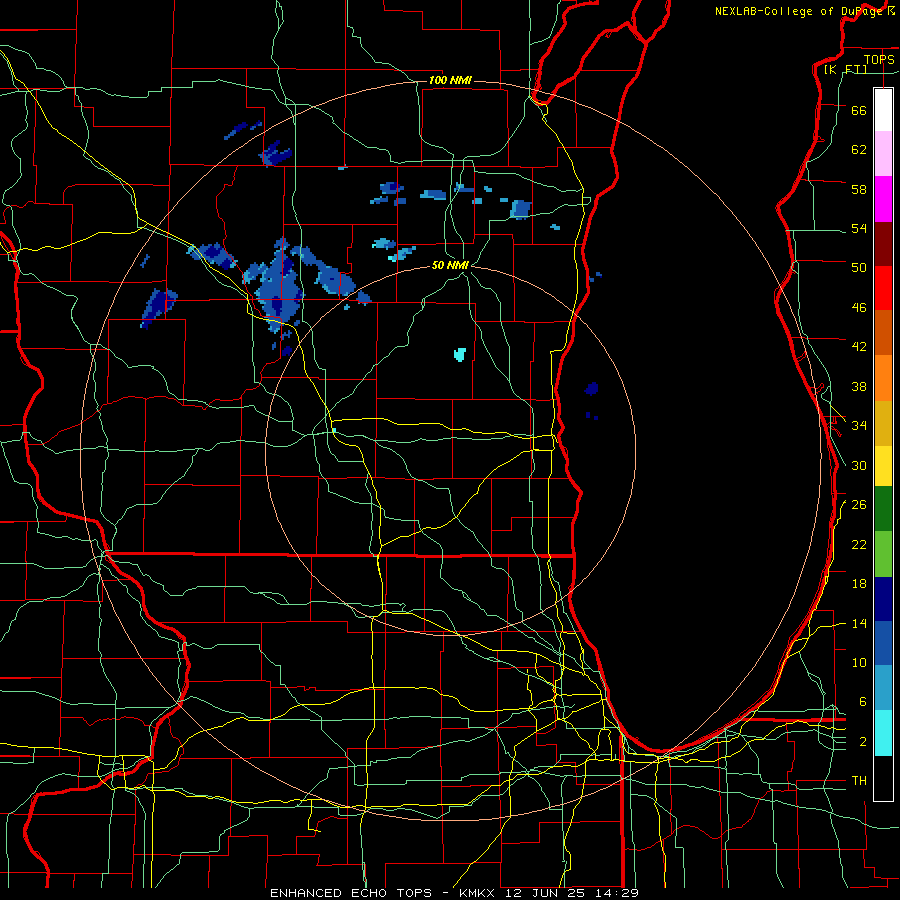Pick the cyan legend swatch between 6 and 2
The height and width of the screenshot is (900, 900).
point(883,733)
